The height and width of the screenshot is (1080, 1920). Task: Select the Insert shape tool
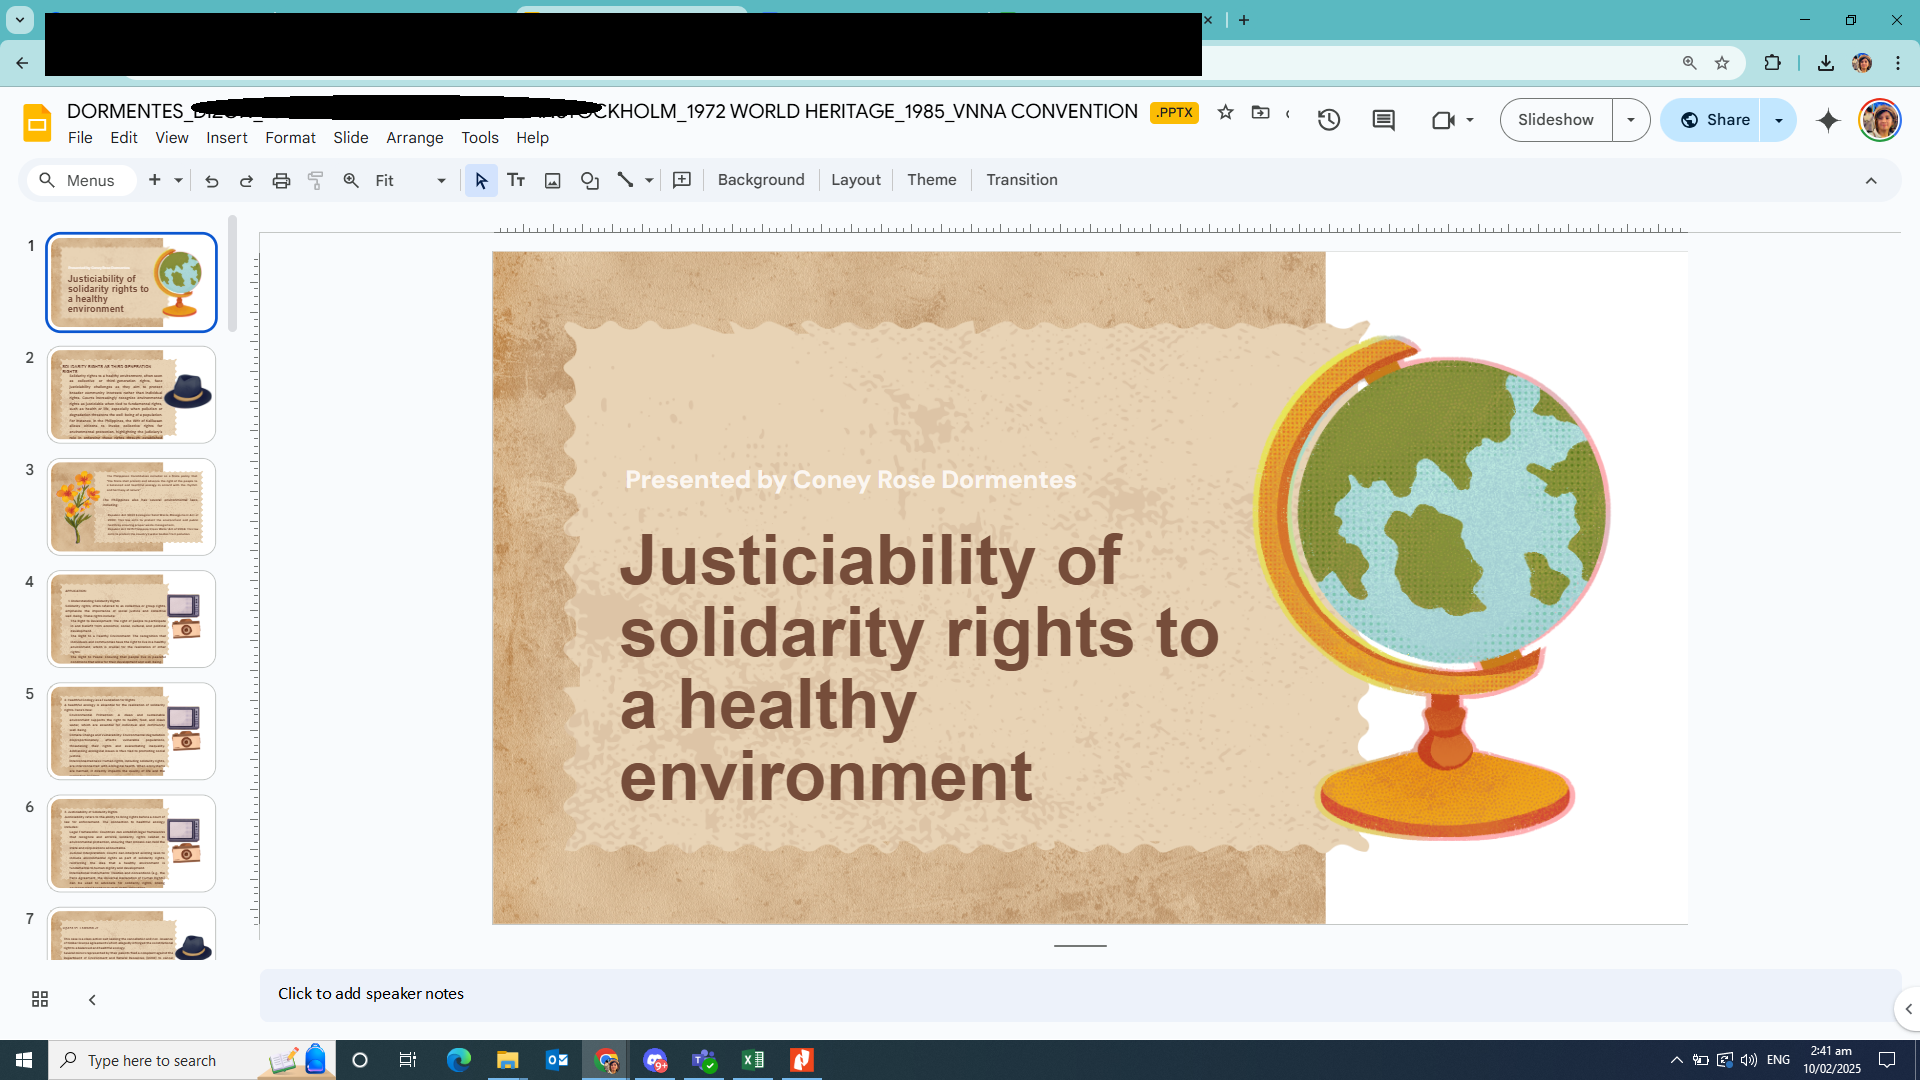tap(589, 180)
